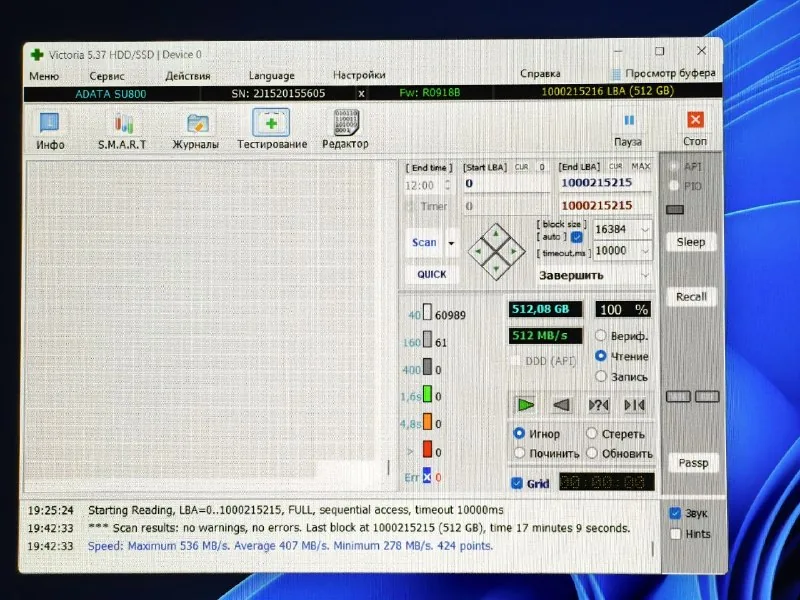Toggle the block size auto checkbox

[x=577, y=237]
